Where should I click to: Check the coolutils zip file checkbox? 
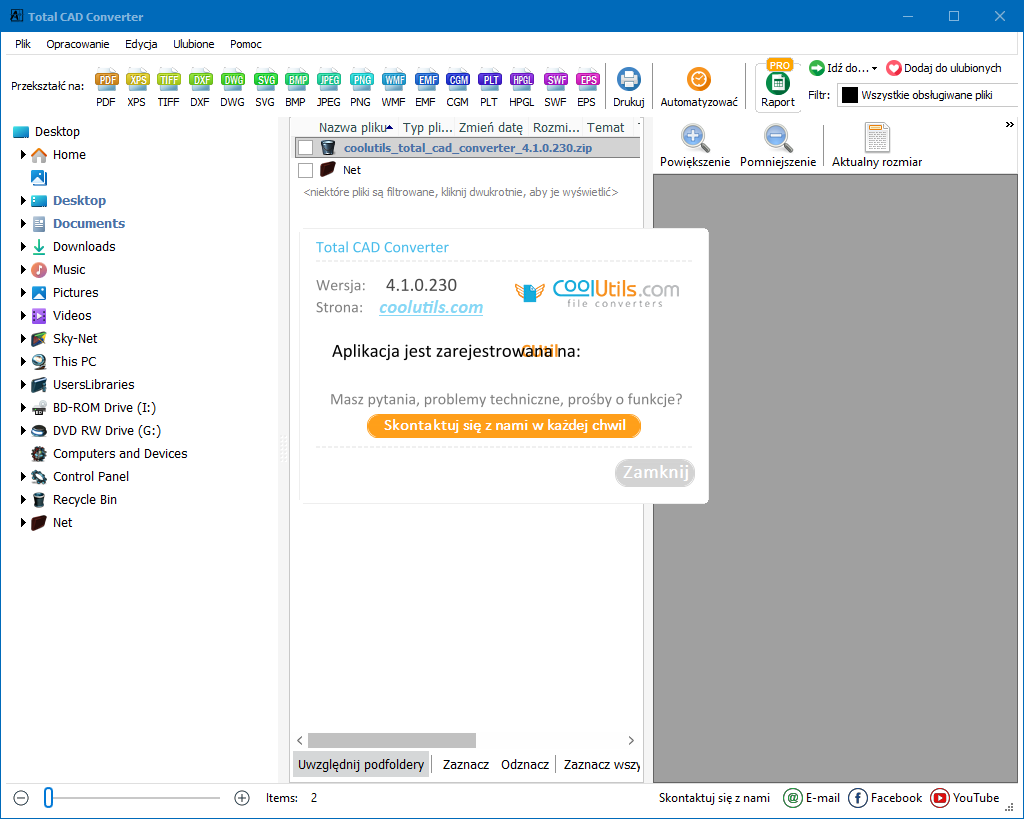(305, 148)
